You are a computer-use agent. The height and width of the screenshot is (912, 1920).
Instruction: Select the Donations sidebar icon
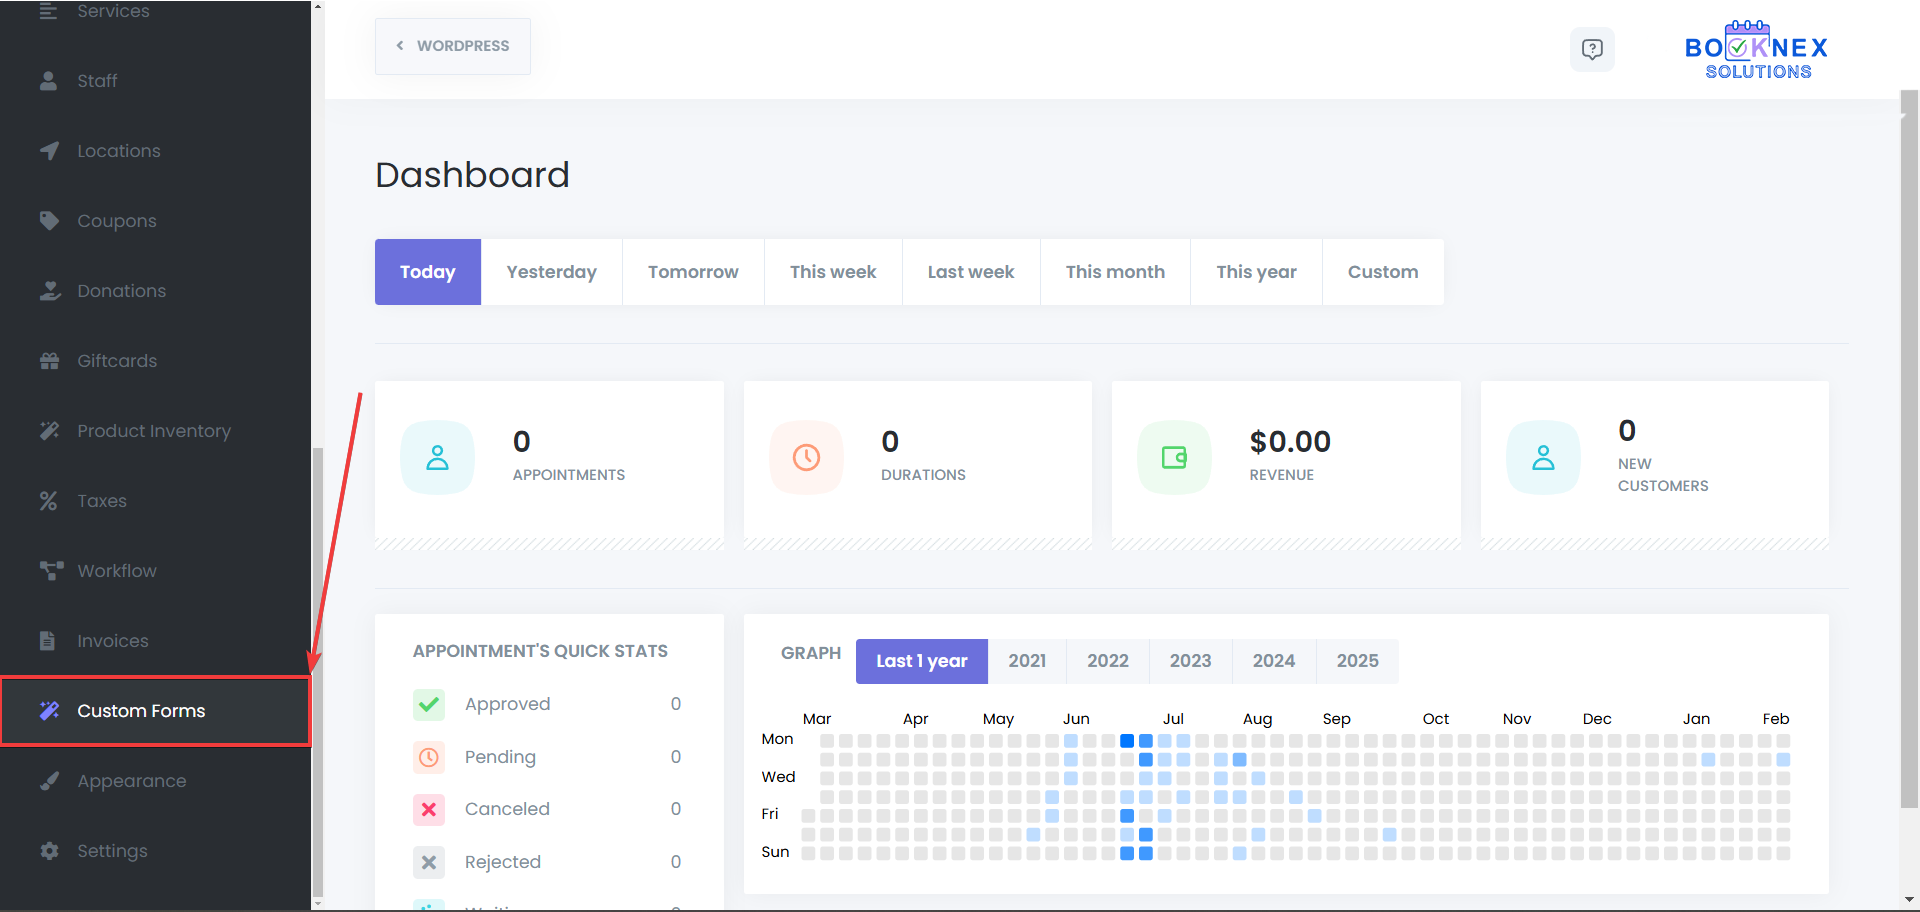pos(49,291)
